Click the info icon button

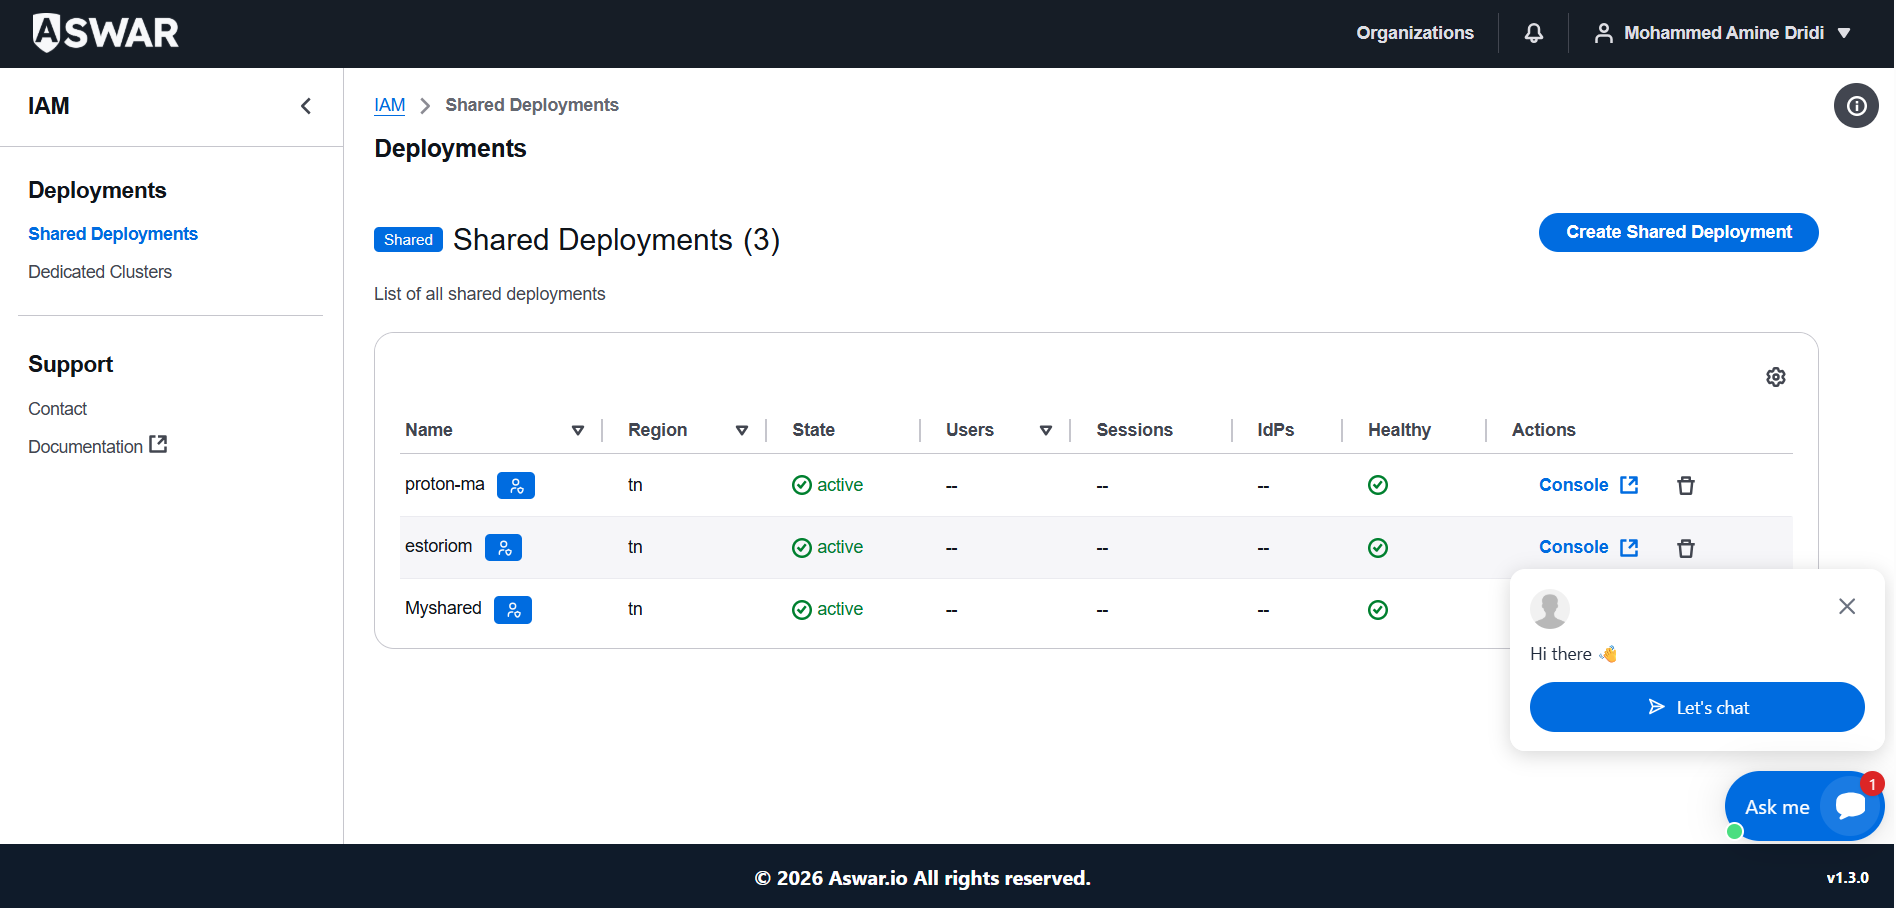point(1856,106)
